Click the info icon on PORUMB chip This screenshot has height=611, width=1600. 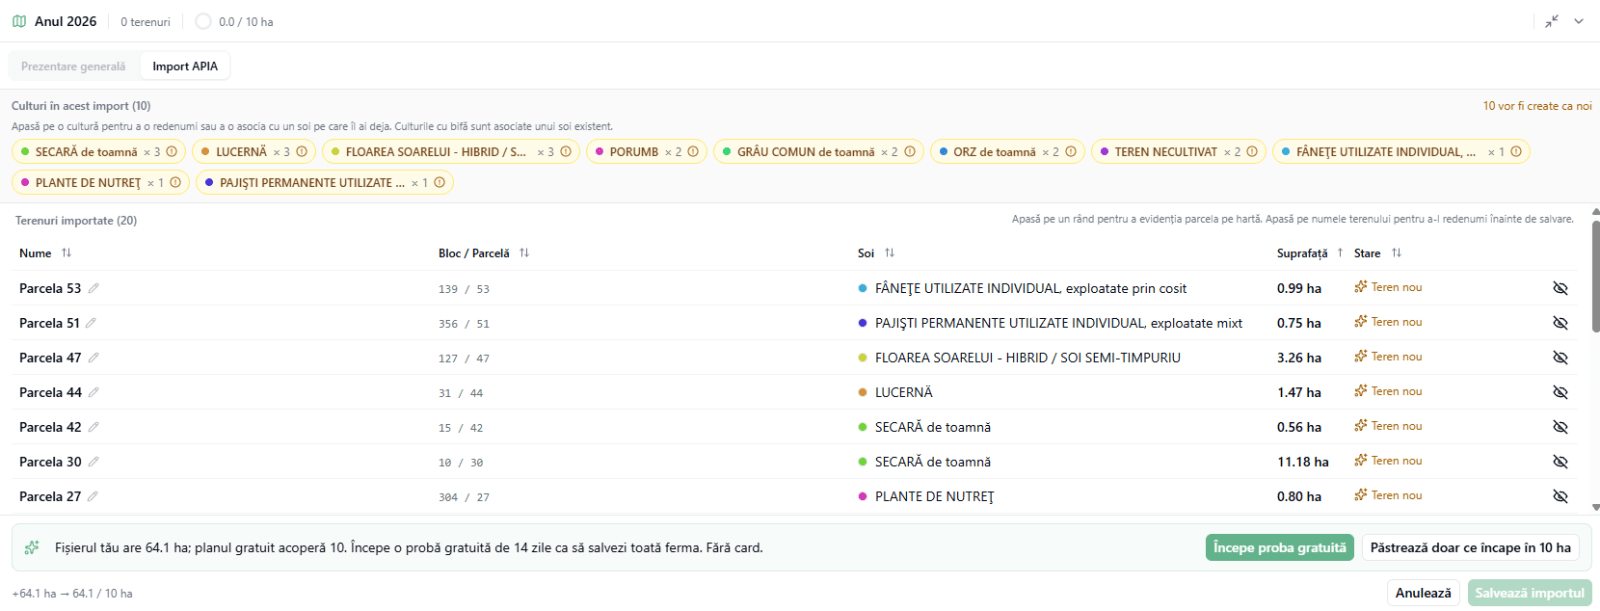693,152
